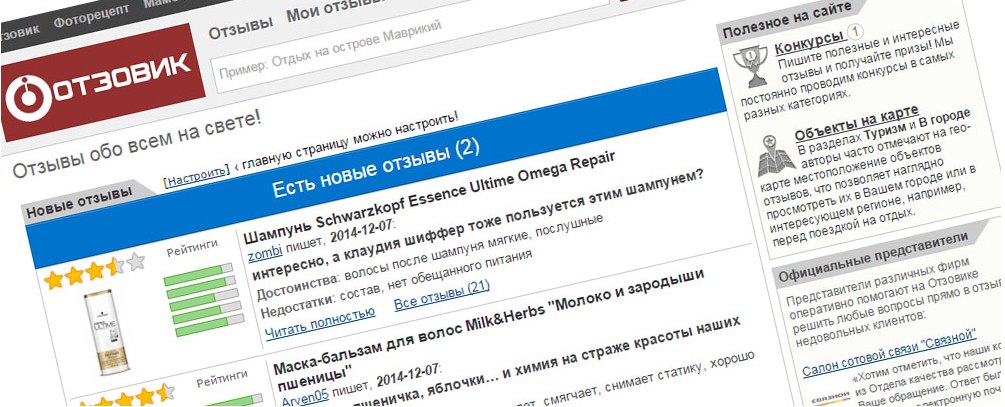Viewport: 1005px width, 407px height.
Task: Click the Отзывы обо всем на свете! heading
Action: (137, 144)
